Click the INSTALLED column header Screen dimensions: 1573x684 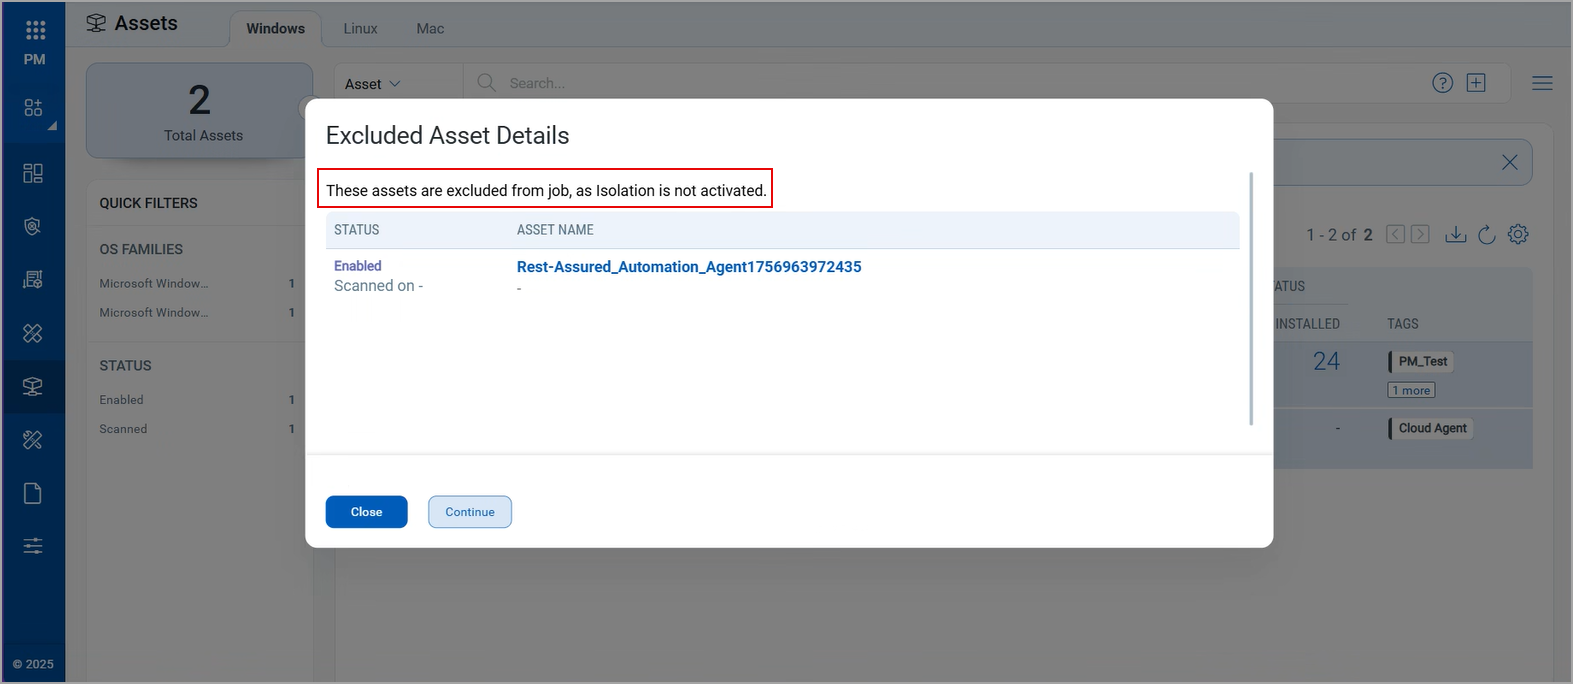1308,324
